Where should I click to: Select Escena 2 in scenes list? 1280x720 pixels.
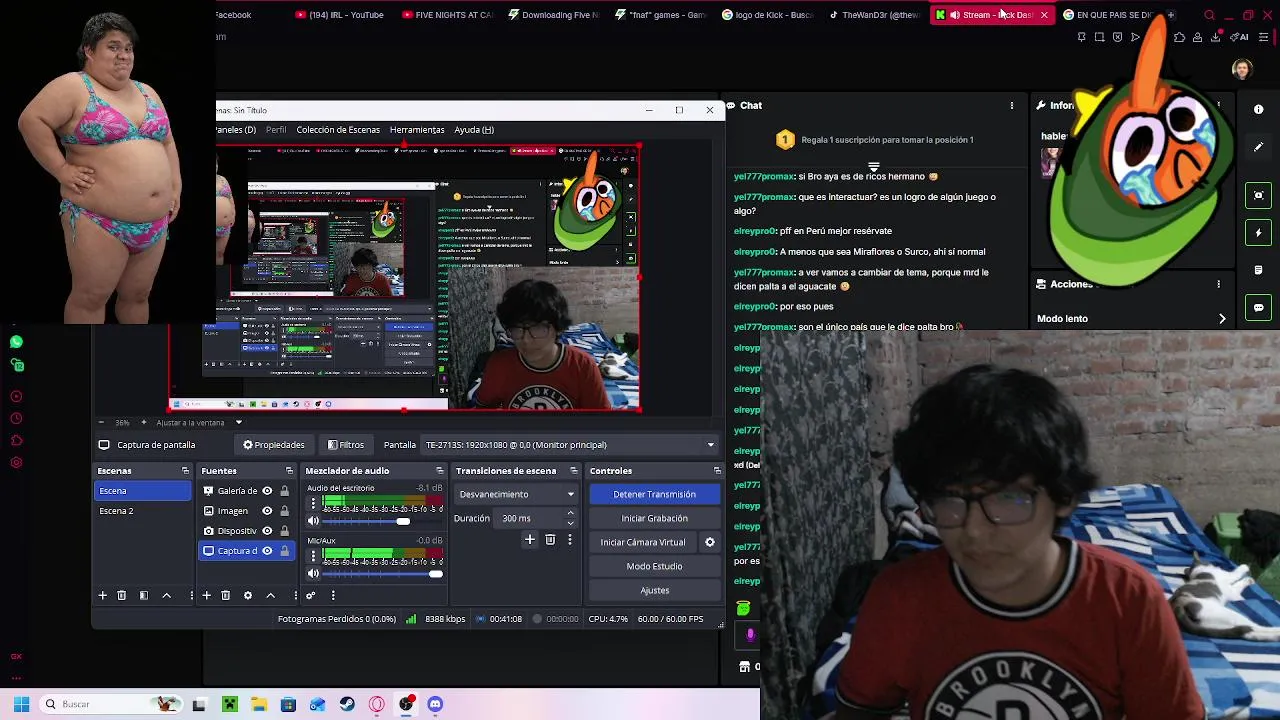pyautogui.click(x=143, y=511)
